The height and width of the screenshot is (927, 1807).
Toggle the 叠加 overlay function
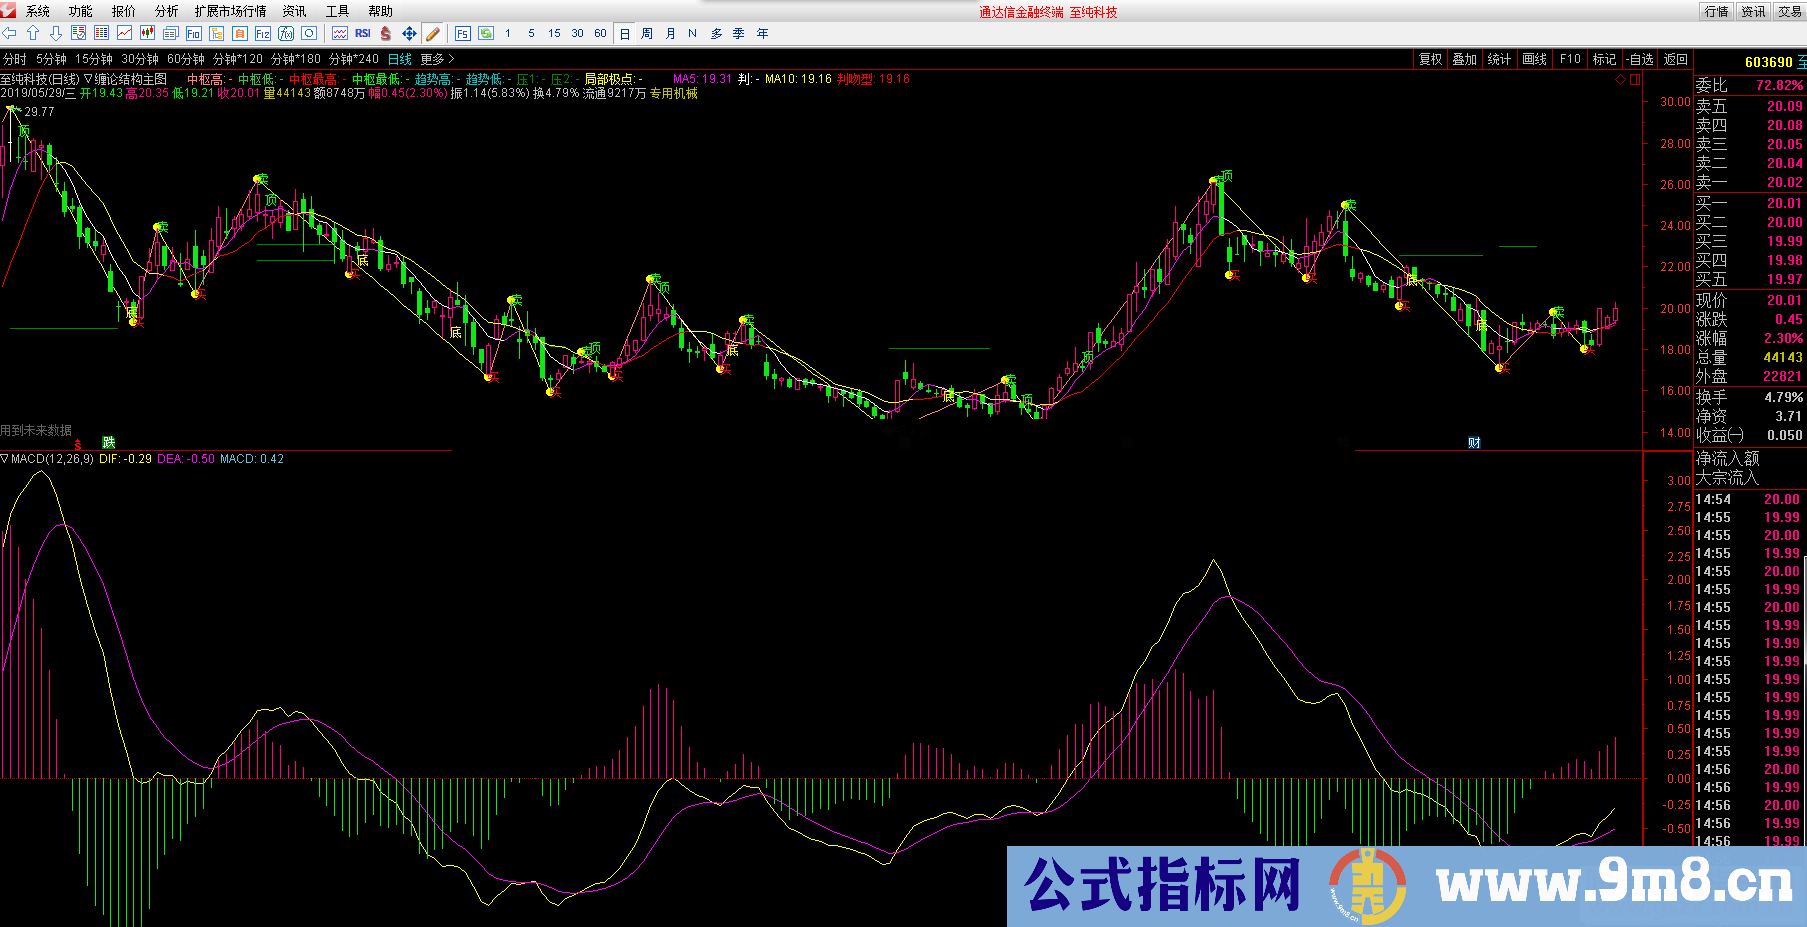(1465, 58)
